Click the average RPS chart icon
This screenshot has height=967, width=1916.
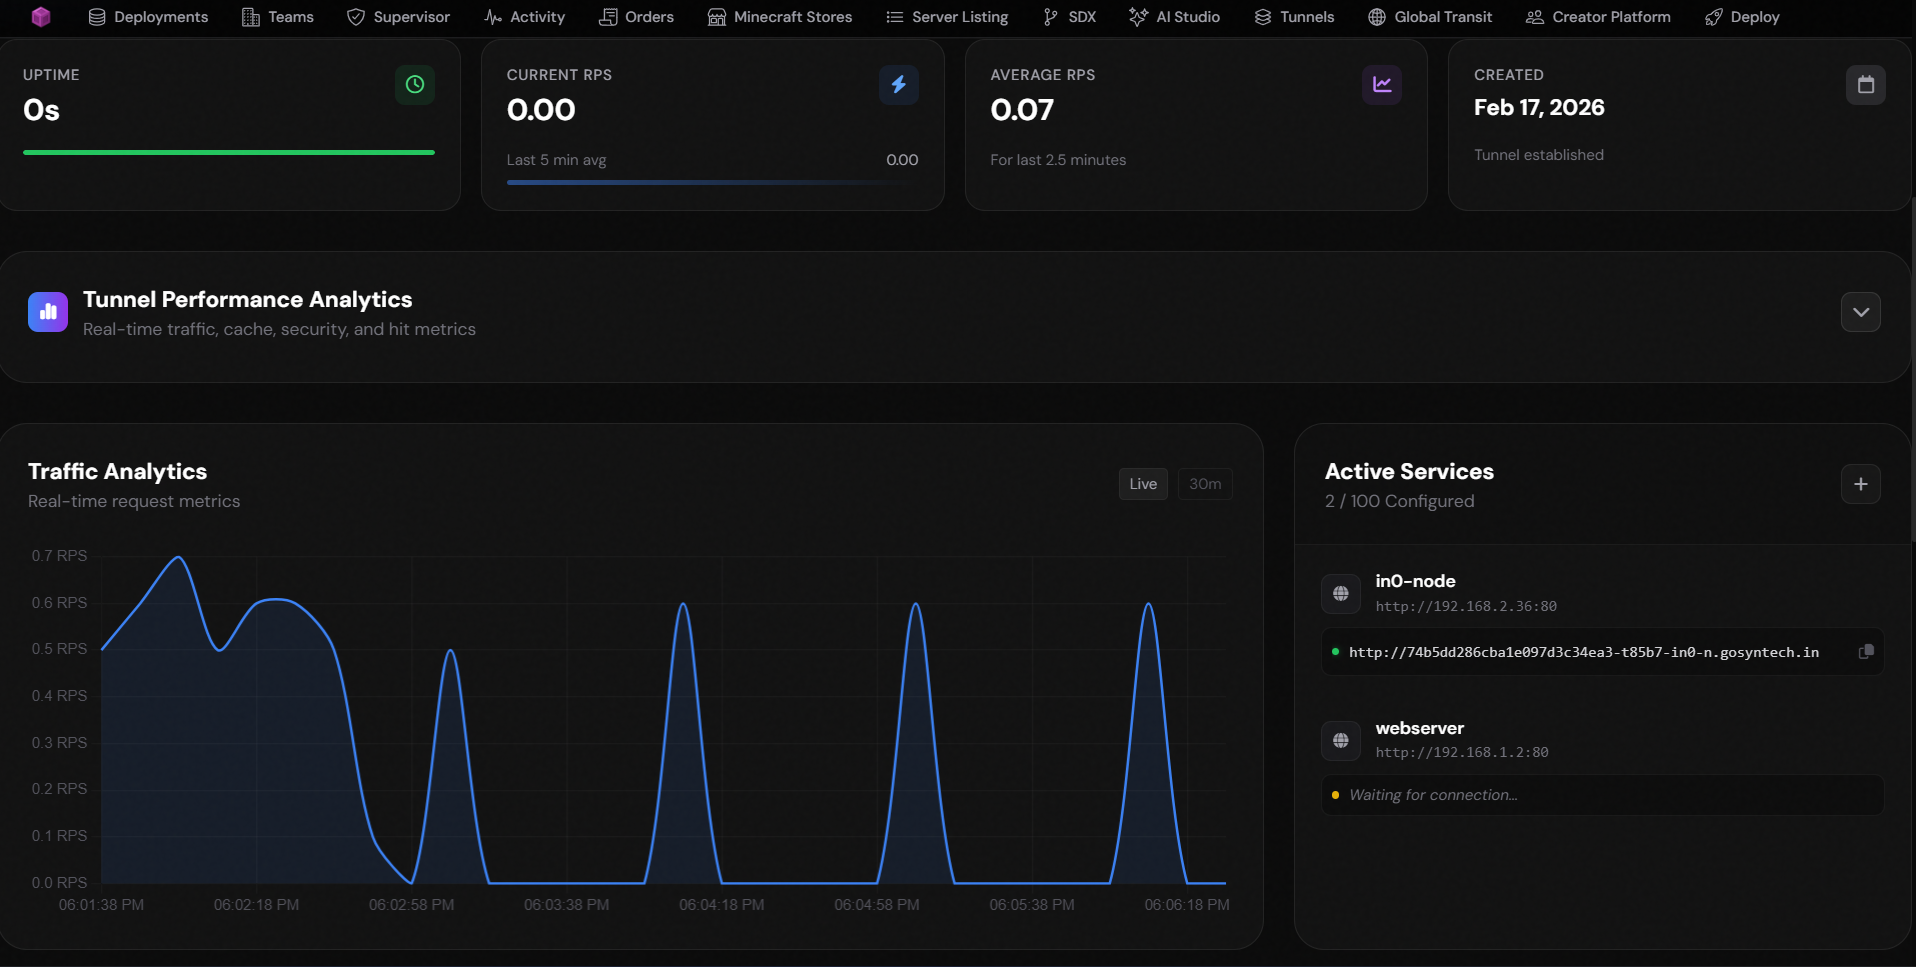click(1382, 85)
